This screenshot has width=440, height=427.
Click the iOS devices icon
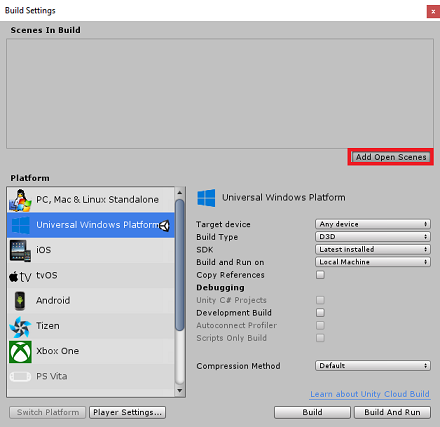click(x=20, y=251)
